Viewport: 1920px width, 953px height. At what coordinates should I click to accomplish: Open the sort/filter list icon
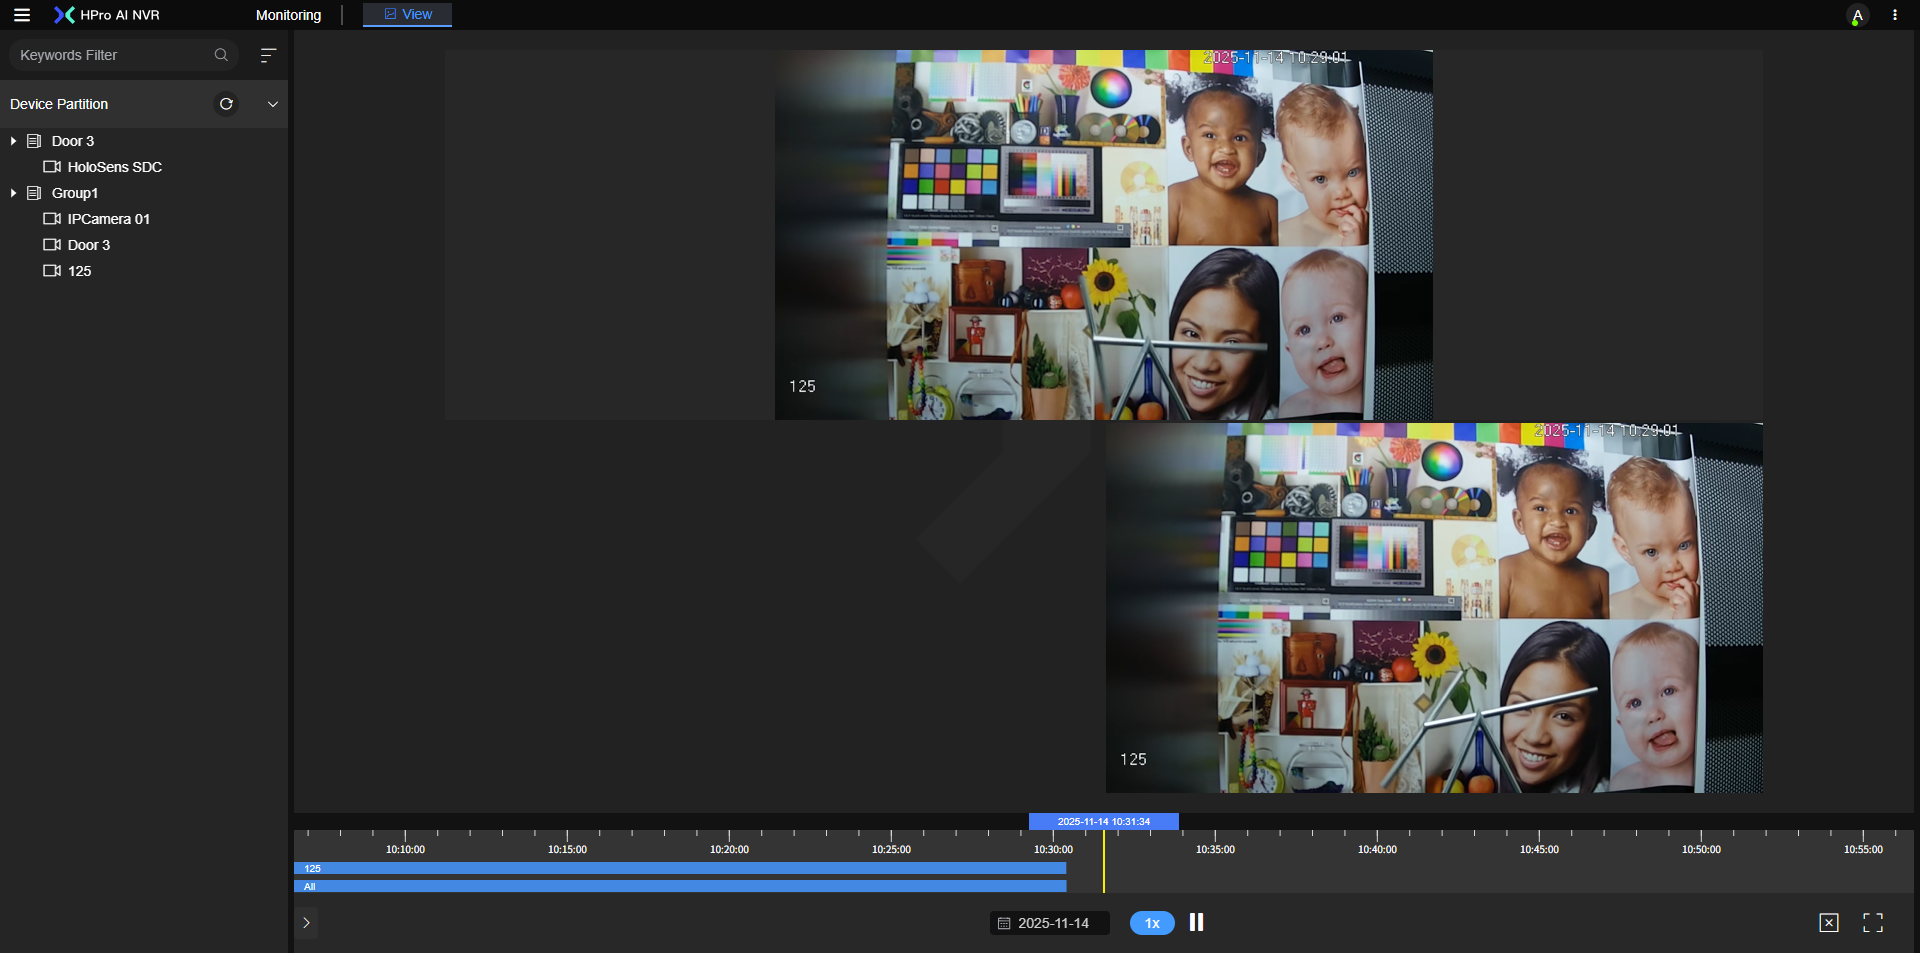click(x=267, y=55)
